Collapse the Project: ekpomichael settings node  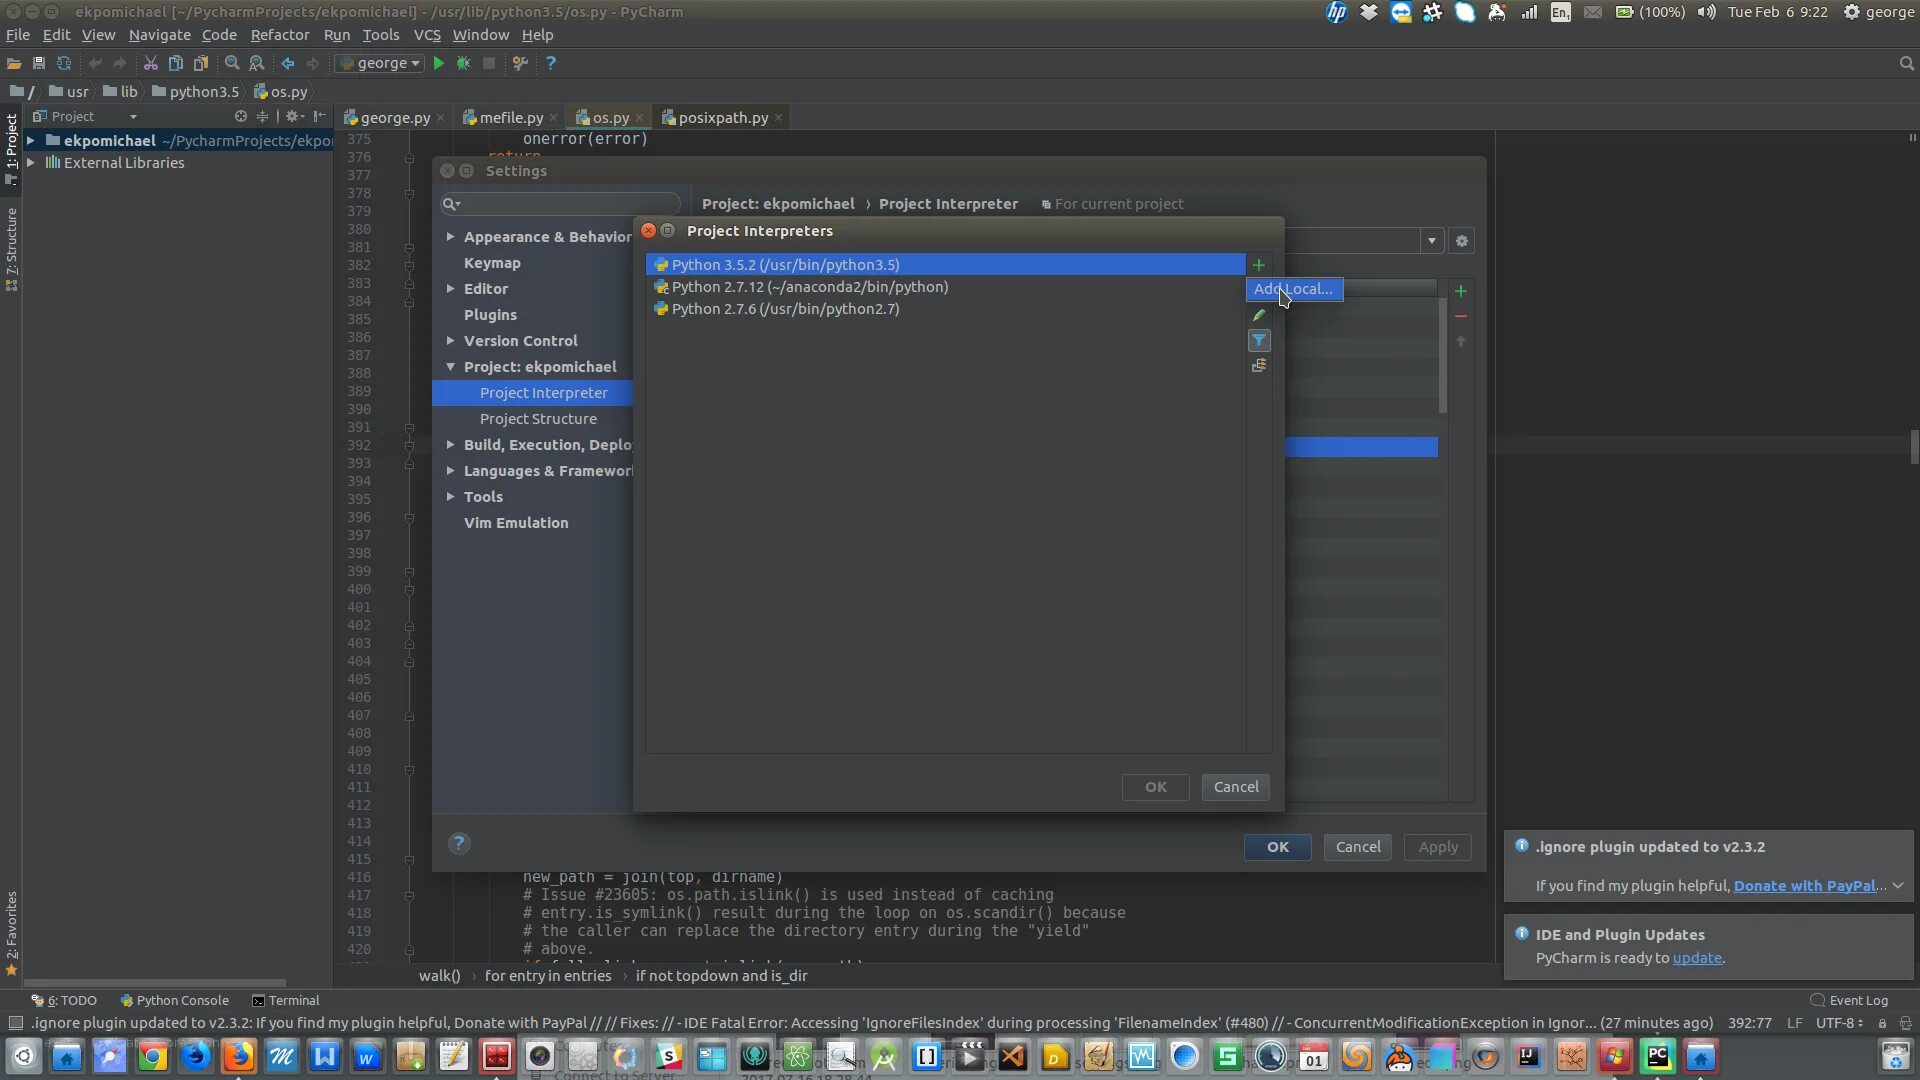tap(451, 367)
